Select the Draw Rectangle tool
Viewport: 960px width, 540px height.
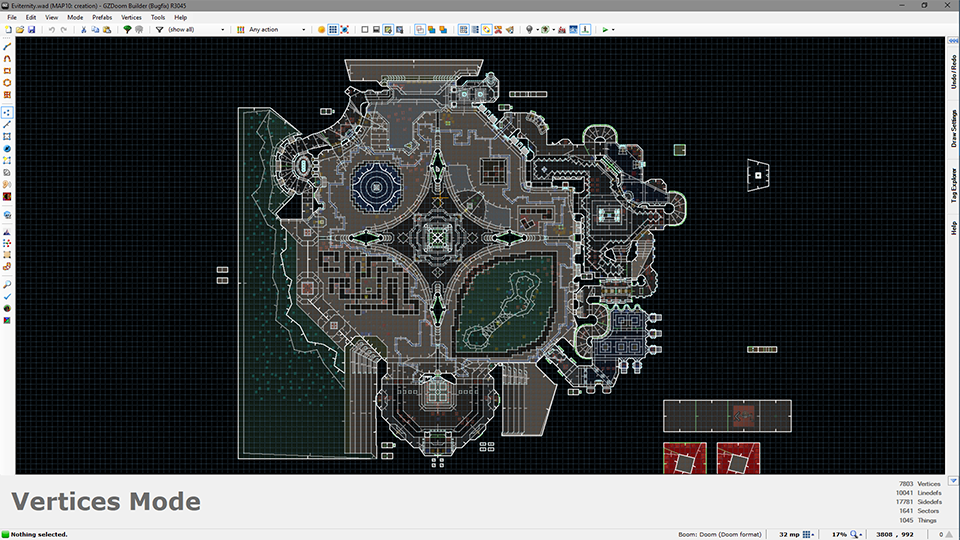pyautogui.click(x=7, y=71)
